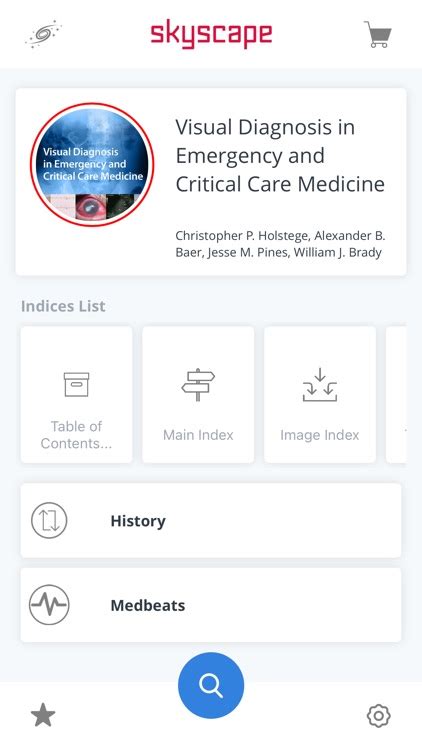Select the Image Index label

pos(320,435)
